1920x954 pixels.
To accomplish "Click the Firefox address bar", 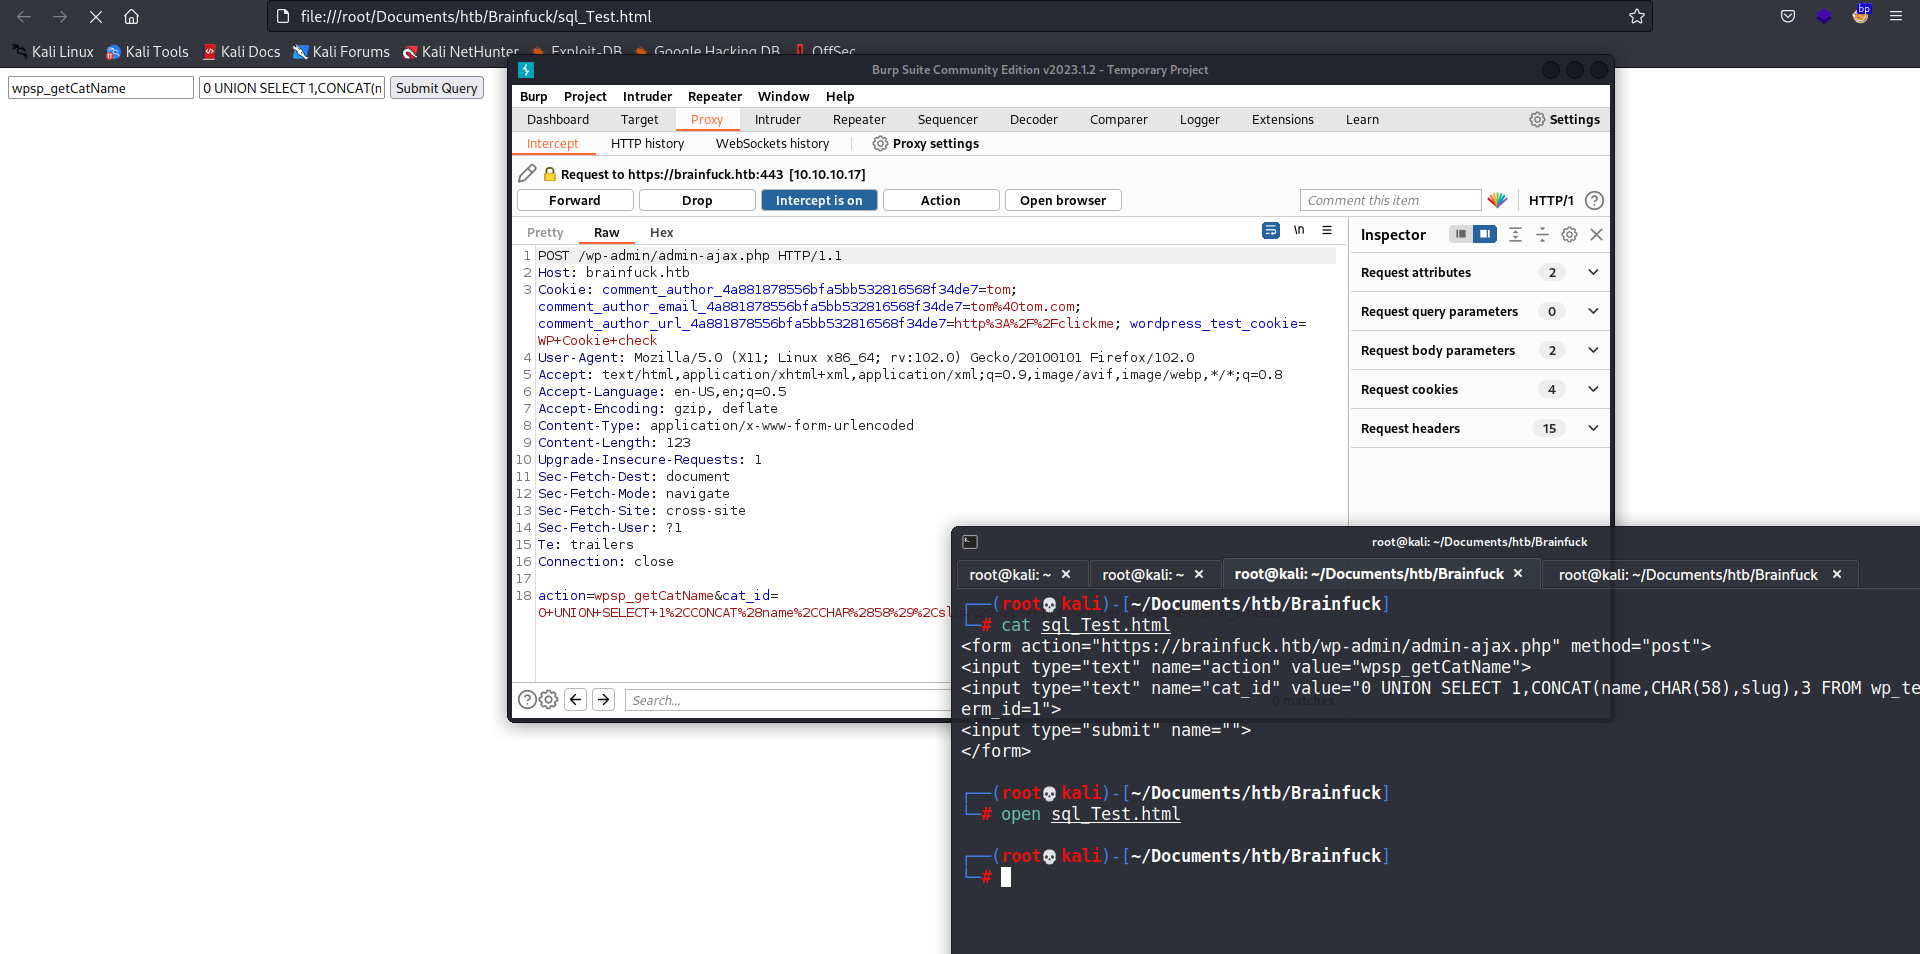I will click(x=958, y=16).
